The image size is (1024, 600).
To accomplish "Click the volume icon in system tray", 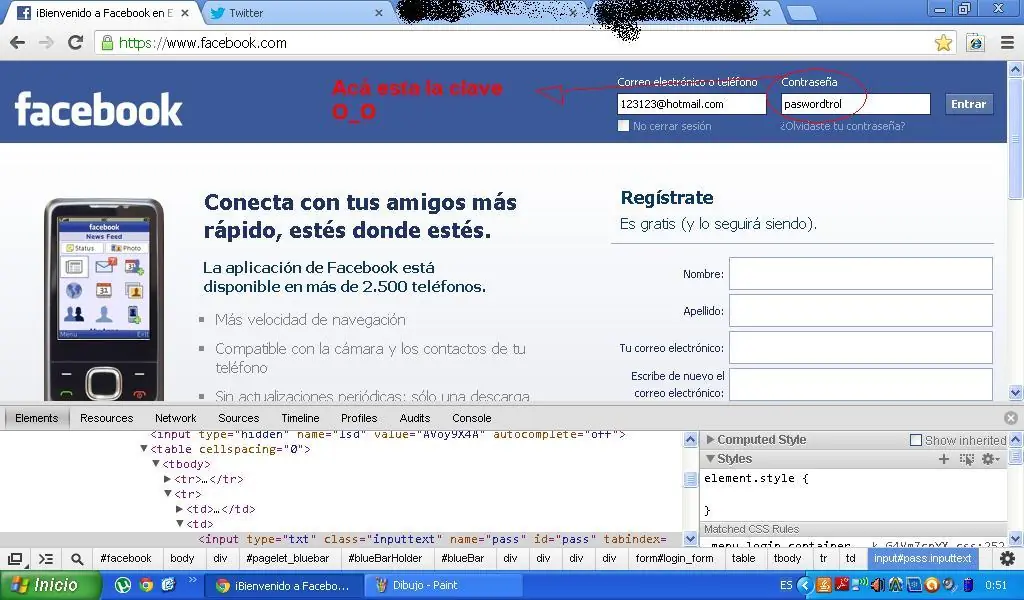I will click(x=877, y=585).
